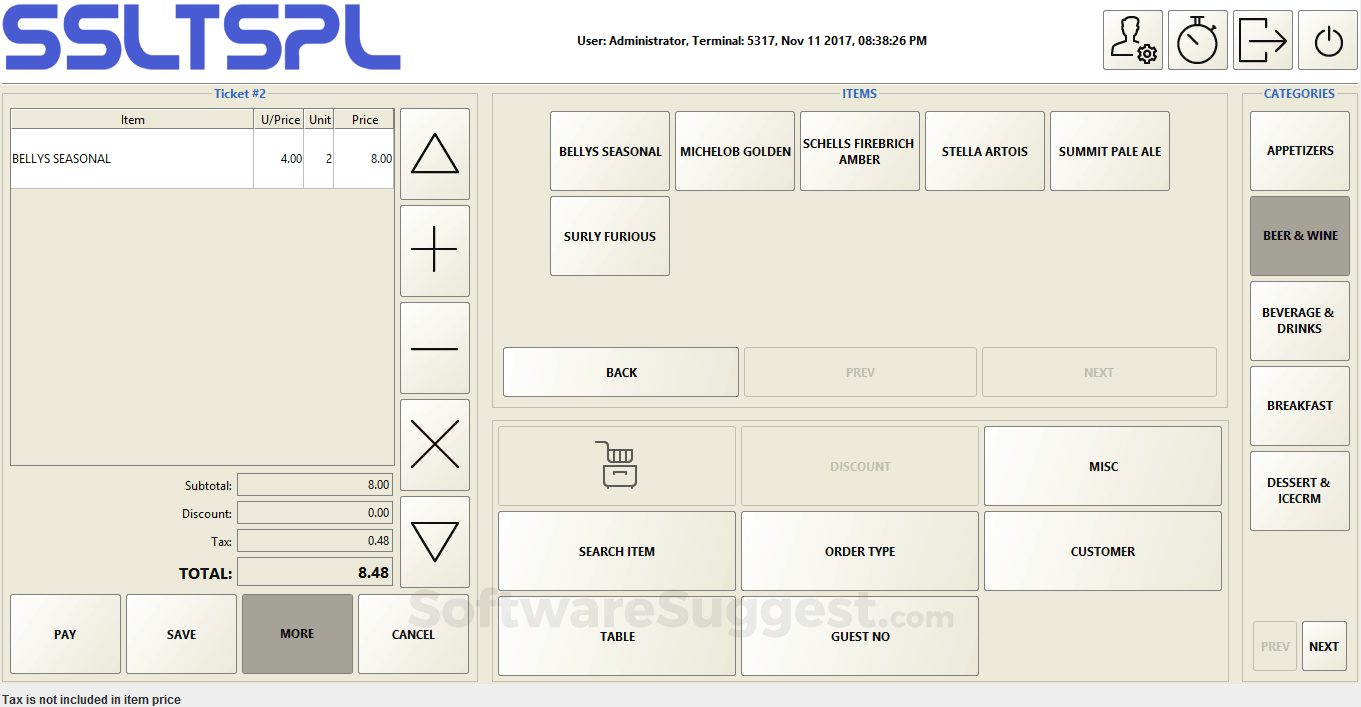Click the shopping cart icon
The image size is (1361, 707).
point(616,465)
